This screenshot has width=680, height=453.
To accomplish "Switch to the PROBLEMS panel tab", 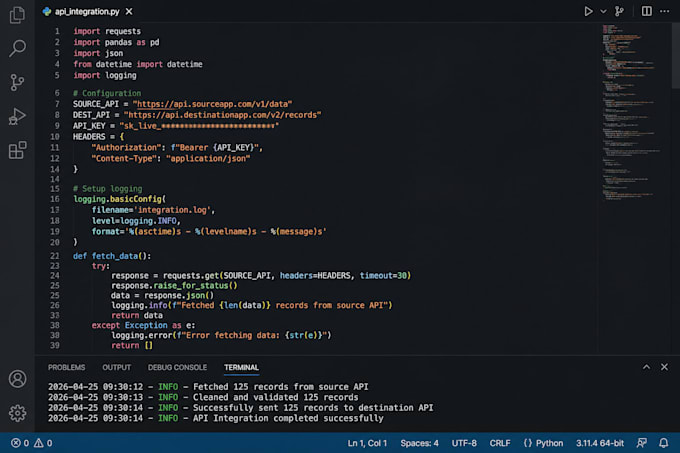I will pos(66,367).
